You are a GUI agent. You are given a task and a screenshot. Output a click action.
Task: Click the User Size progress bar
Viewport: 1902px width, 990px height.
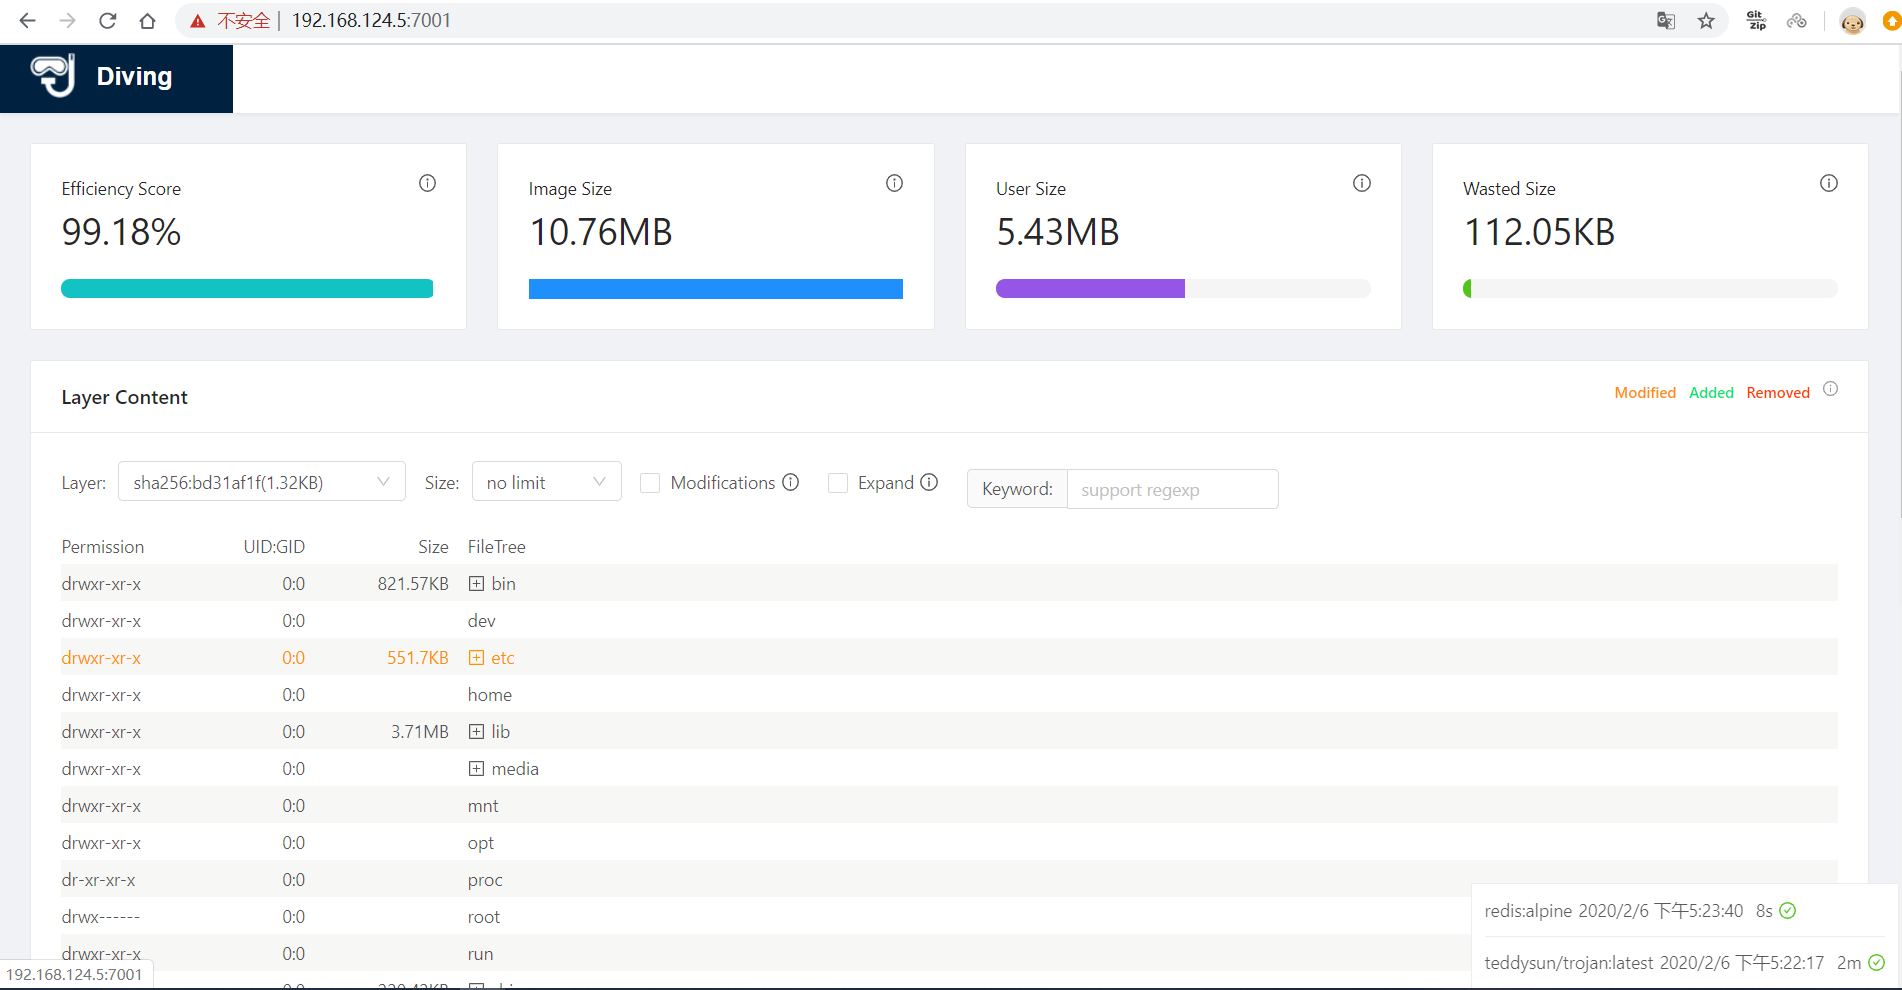pos(1183,289)
